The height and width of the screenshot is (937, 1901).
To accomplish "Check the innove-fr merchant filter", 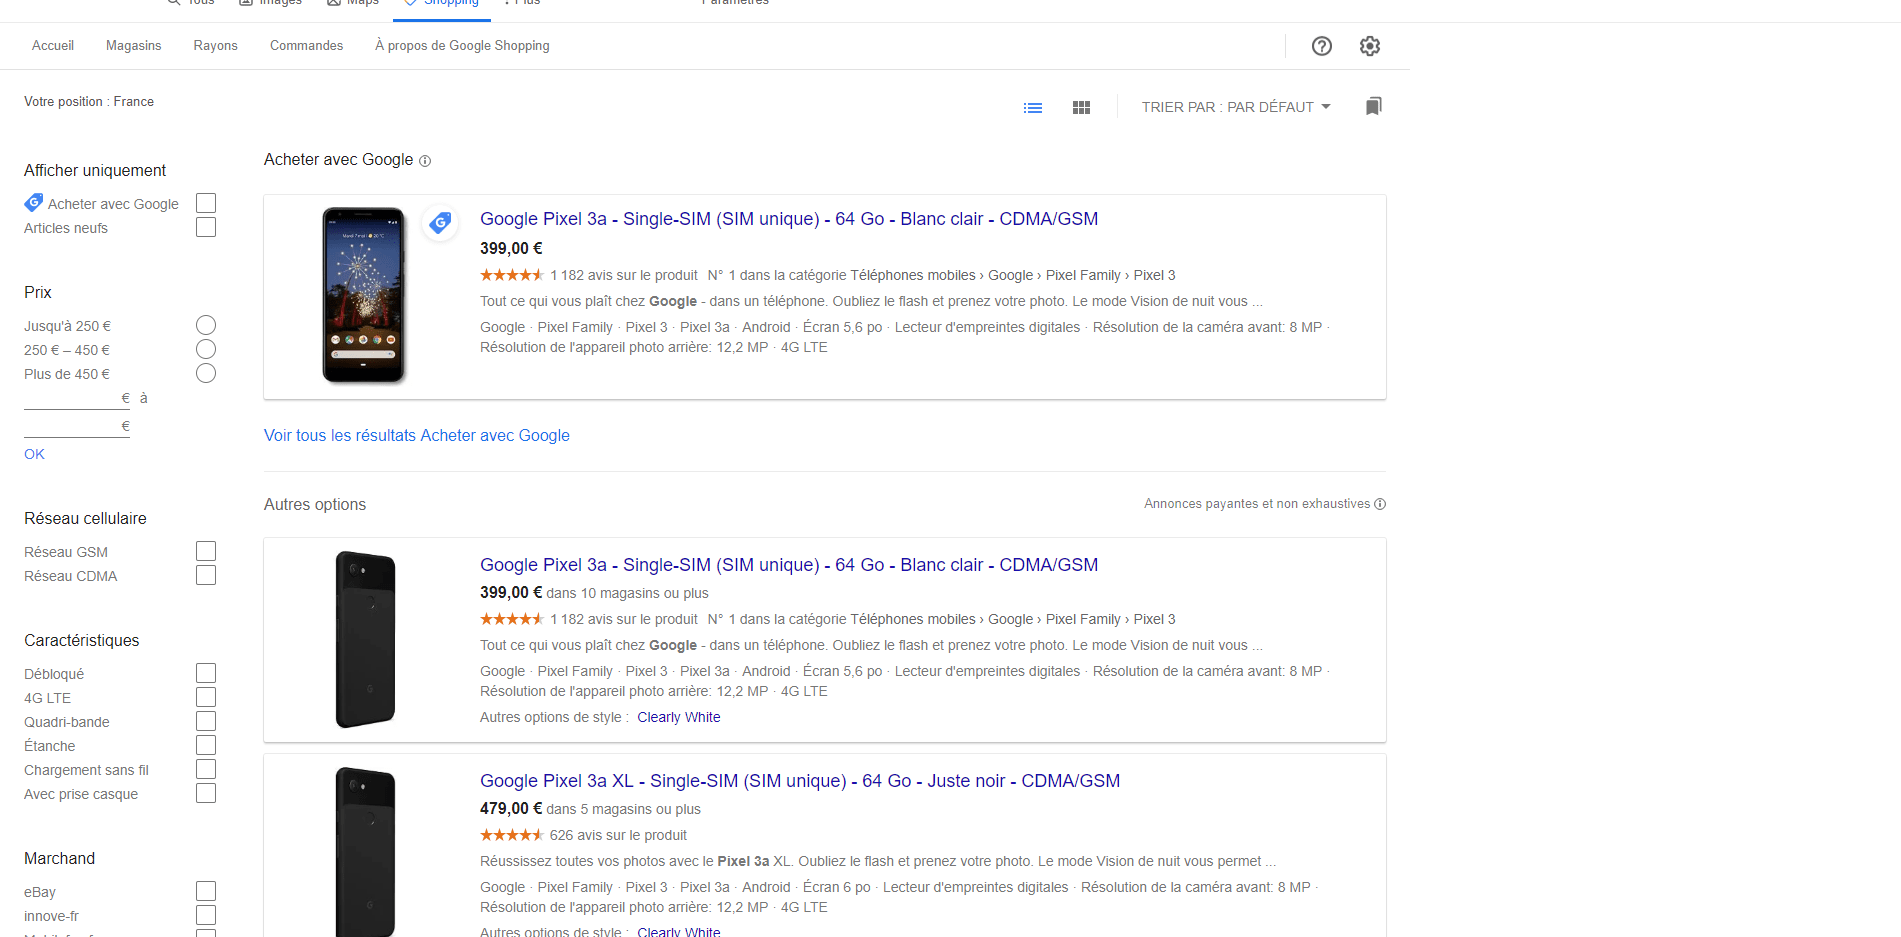I will click(206, 915).
